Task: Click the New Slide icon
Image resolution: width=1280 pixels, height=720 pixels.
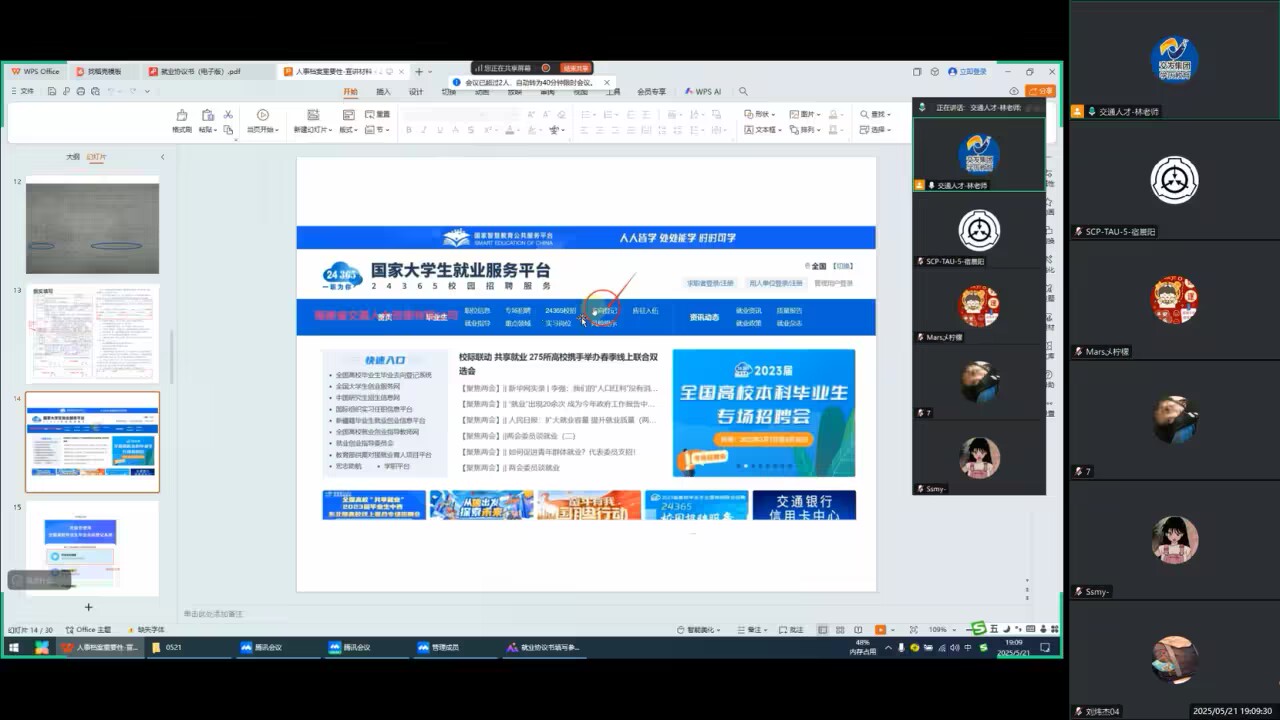Action: point(313,120)
